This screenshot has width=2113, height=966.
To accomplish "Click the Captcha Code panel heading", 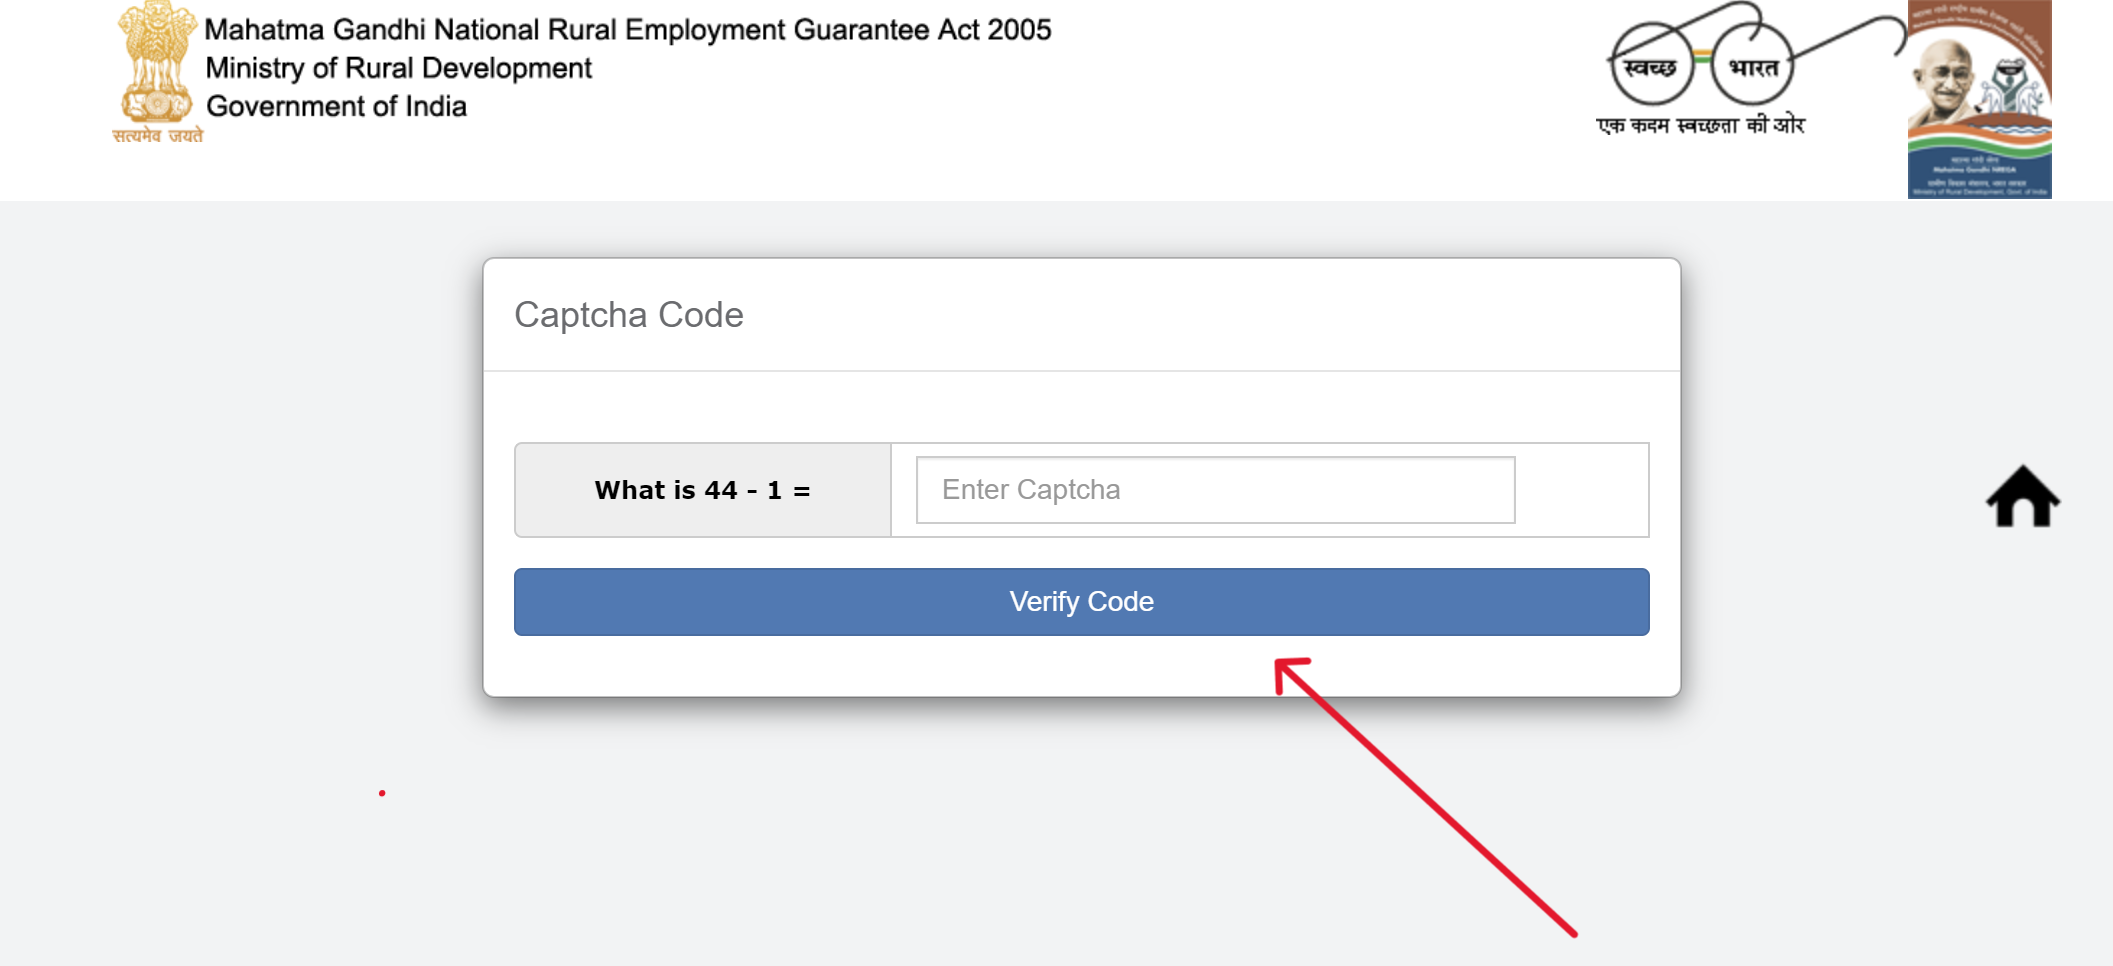I will 629,314.
